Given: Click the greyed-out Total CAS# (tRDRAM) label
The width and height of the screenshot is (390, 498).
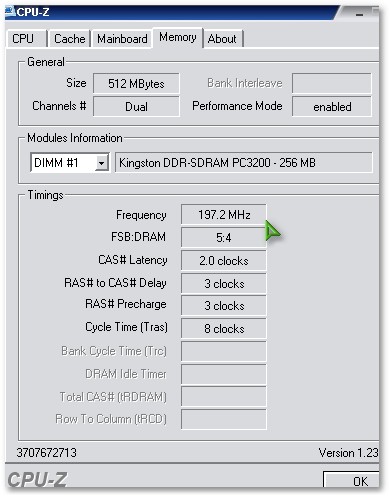Looking at the screenshot, I should coord(113,397).
